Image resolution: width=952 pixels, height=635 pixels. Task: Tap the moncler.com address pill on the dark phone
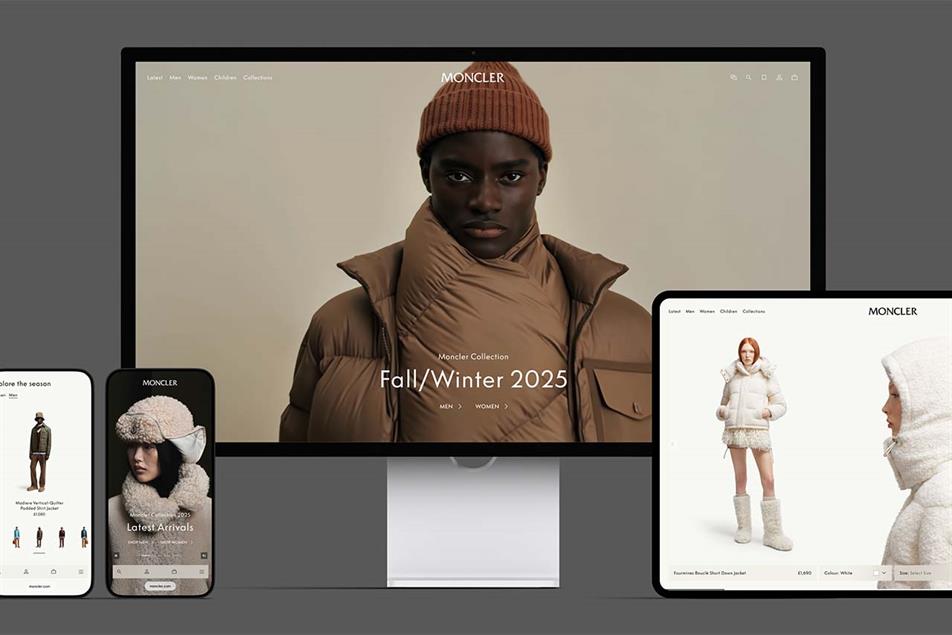[x=160, y=586]
